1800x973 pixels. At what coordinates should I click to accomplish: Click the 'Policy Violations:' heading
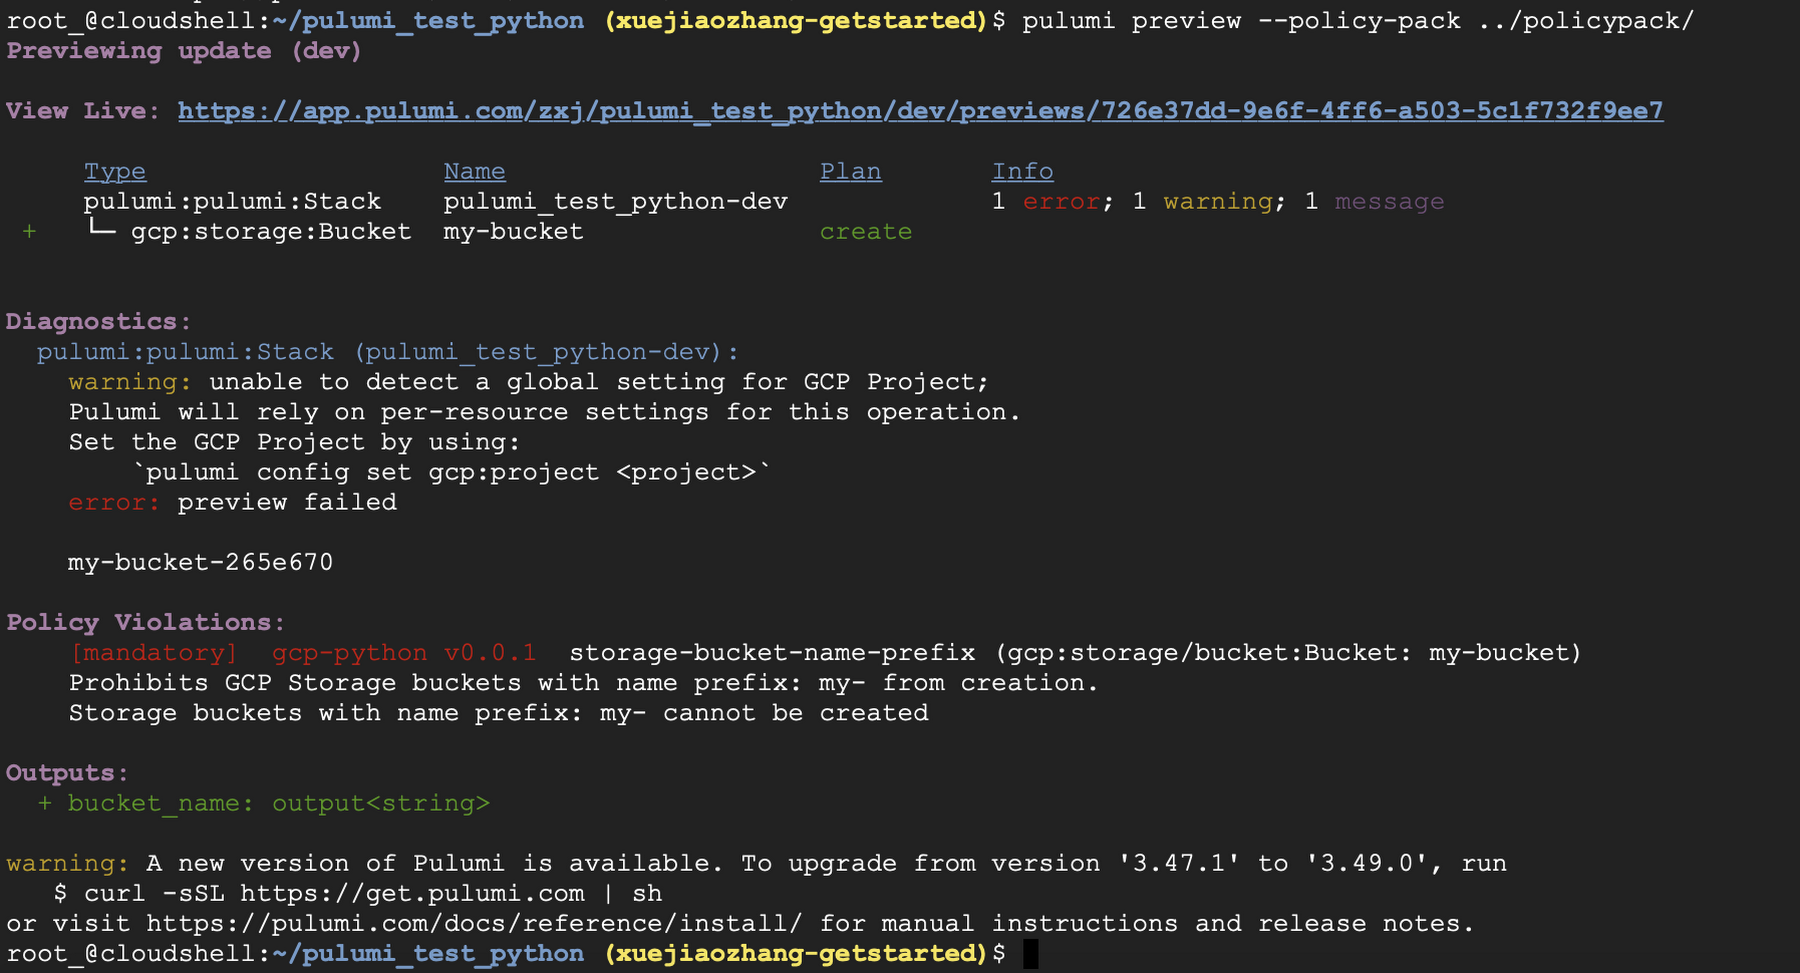coord(145,622)
